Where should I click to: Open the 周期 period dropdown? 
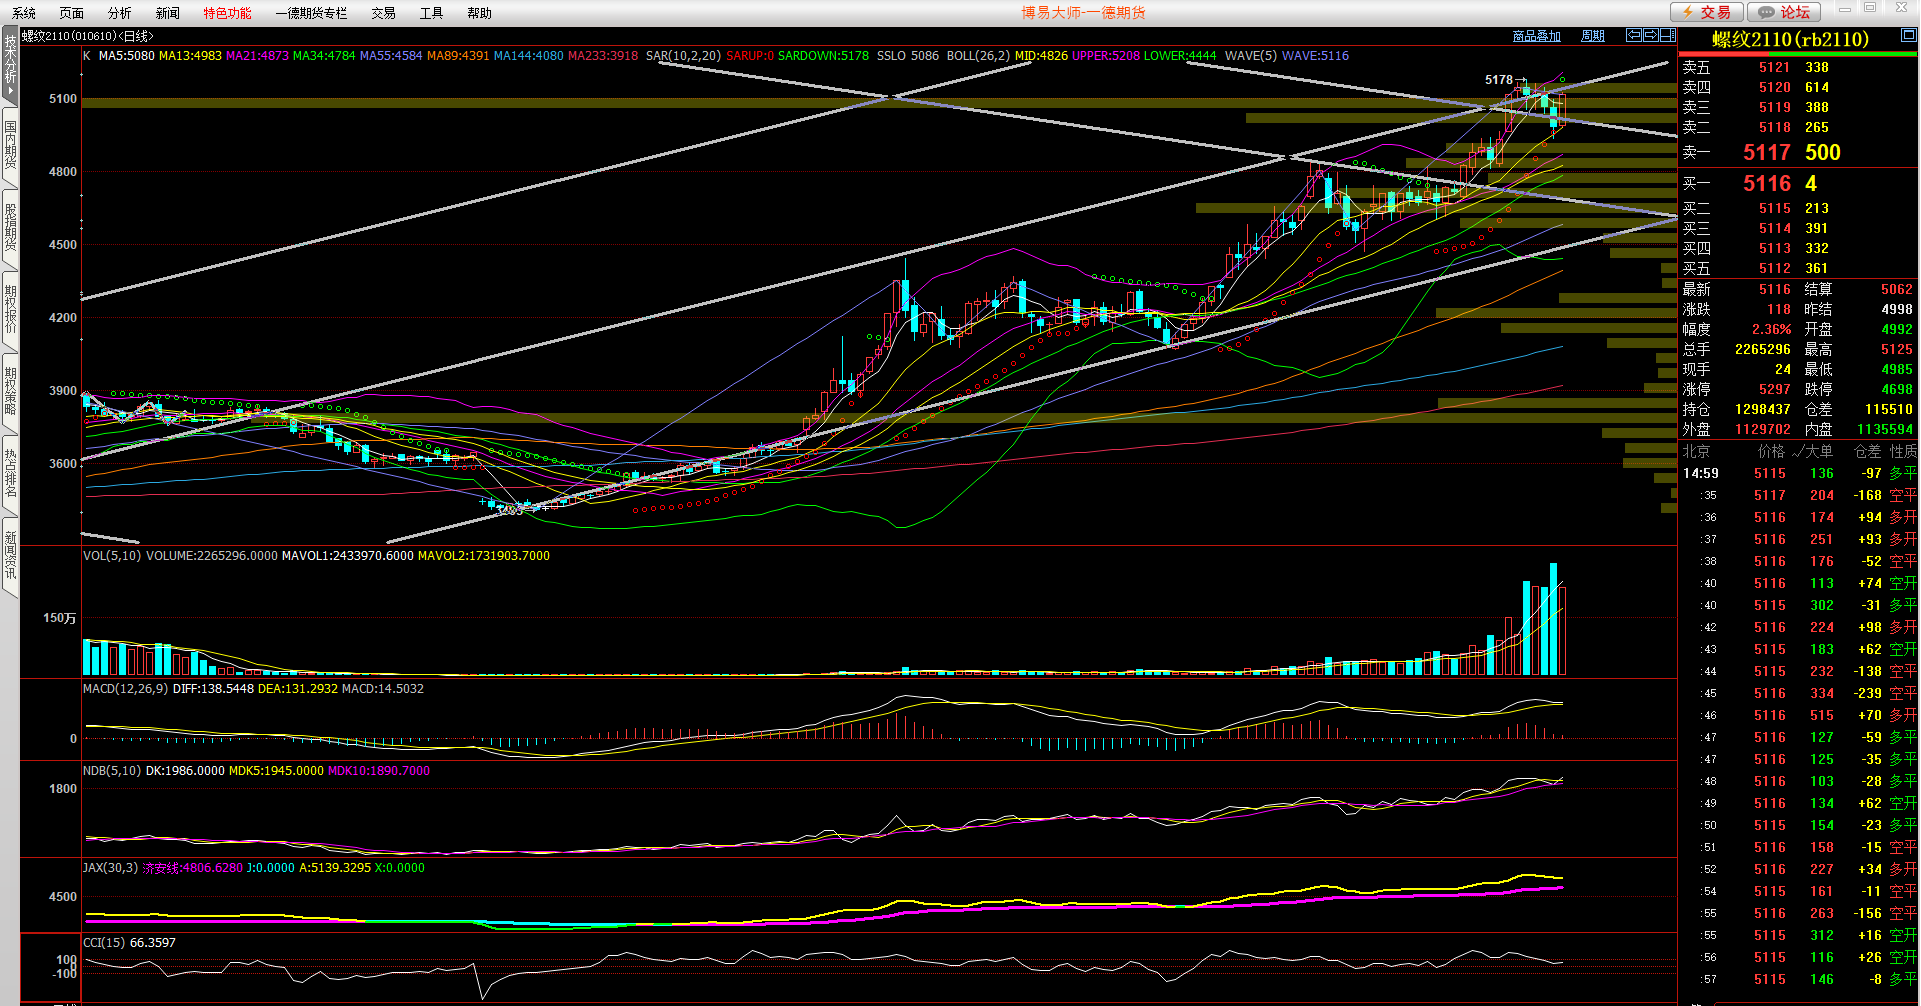1592,36
